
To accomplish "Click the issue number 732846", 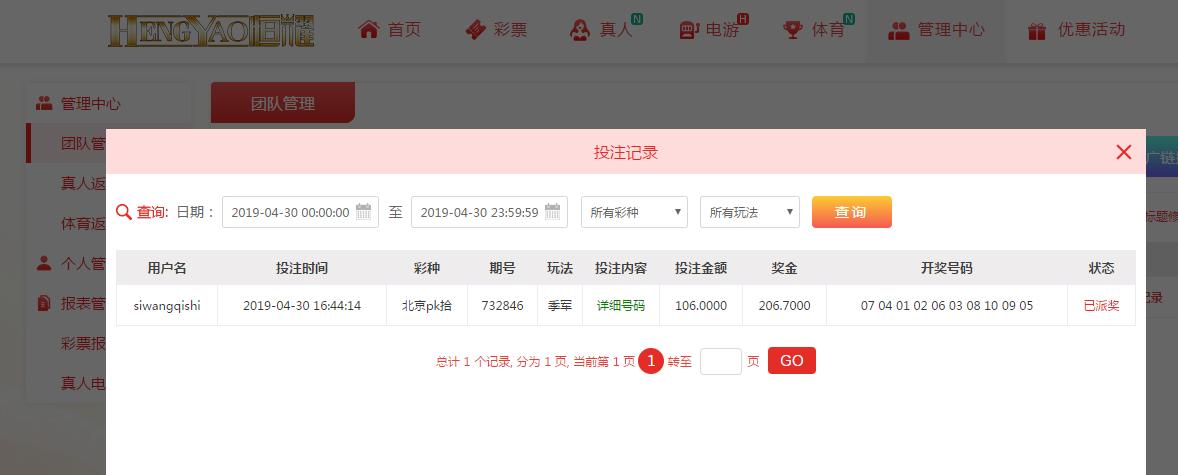I will click(x=503, y=306).
